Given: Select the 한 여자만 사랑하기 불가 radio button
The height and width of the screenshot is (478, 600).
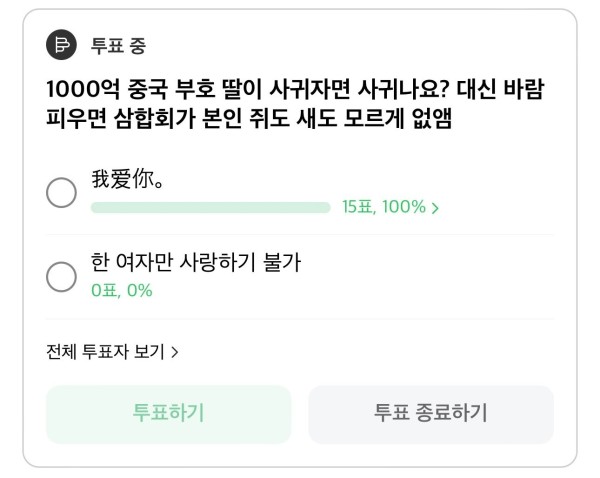Looking at the screenshot, I should 61,277.
